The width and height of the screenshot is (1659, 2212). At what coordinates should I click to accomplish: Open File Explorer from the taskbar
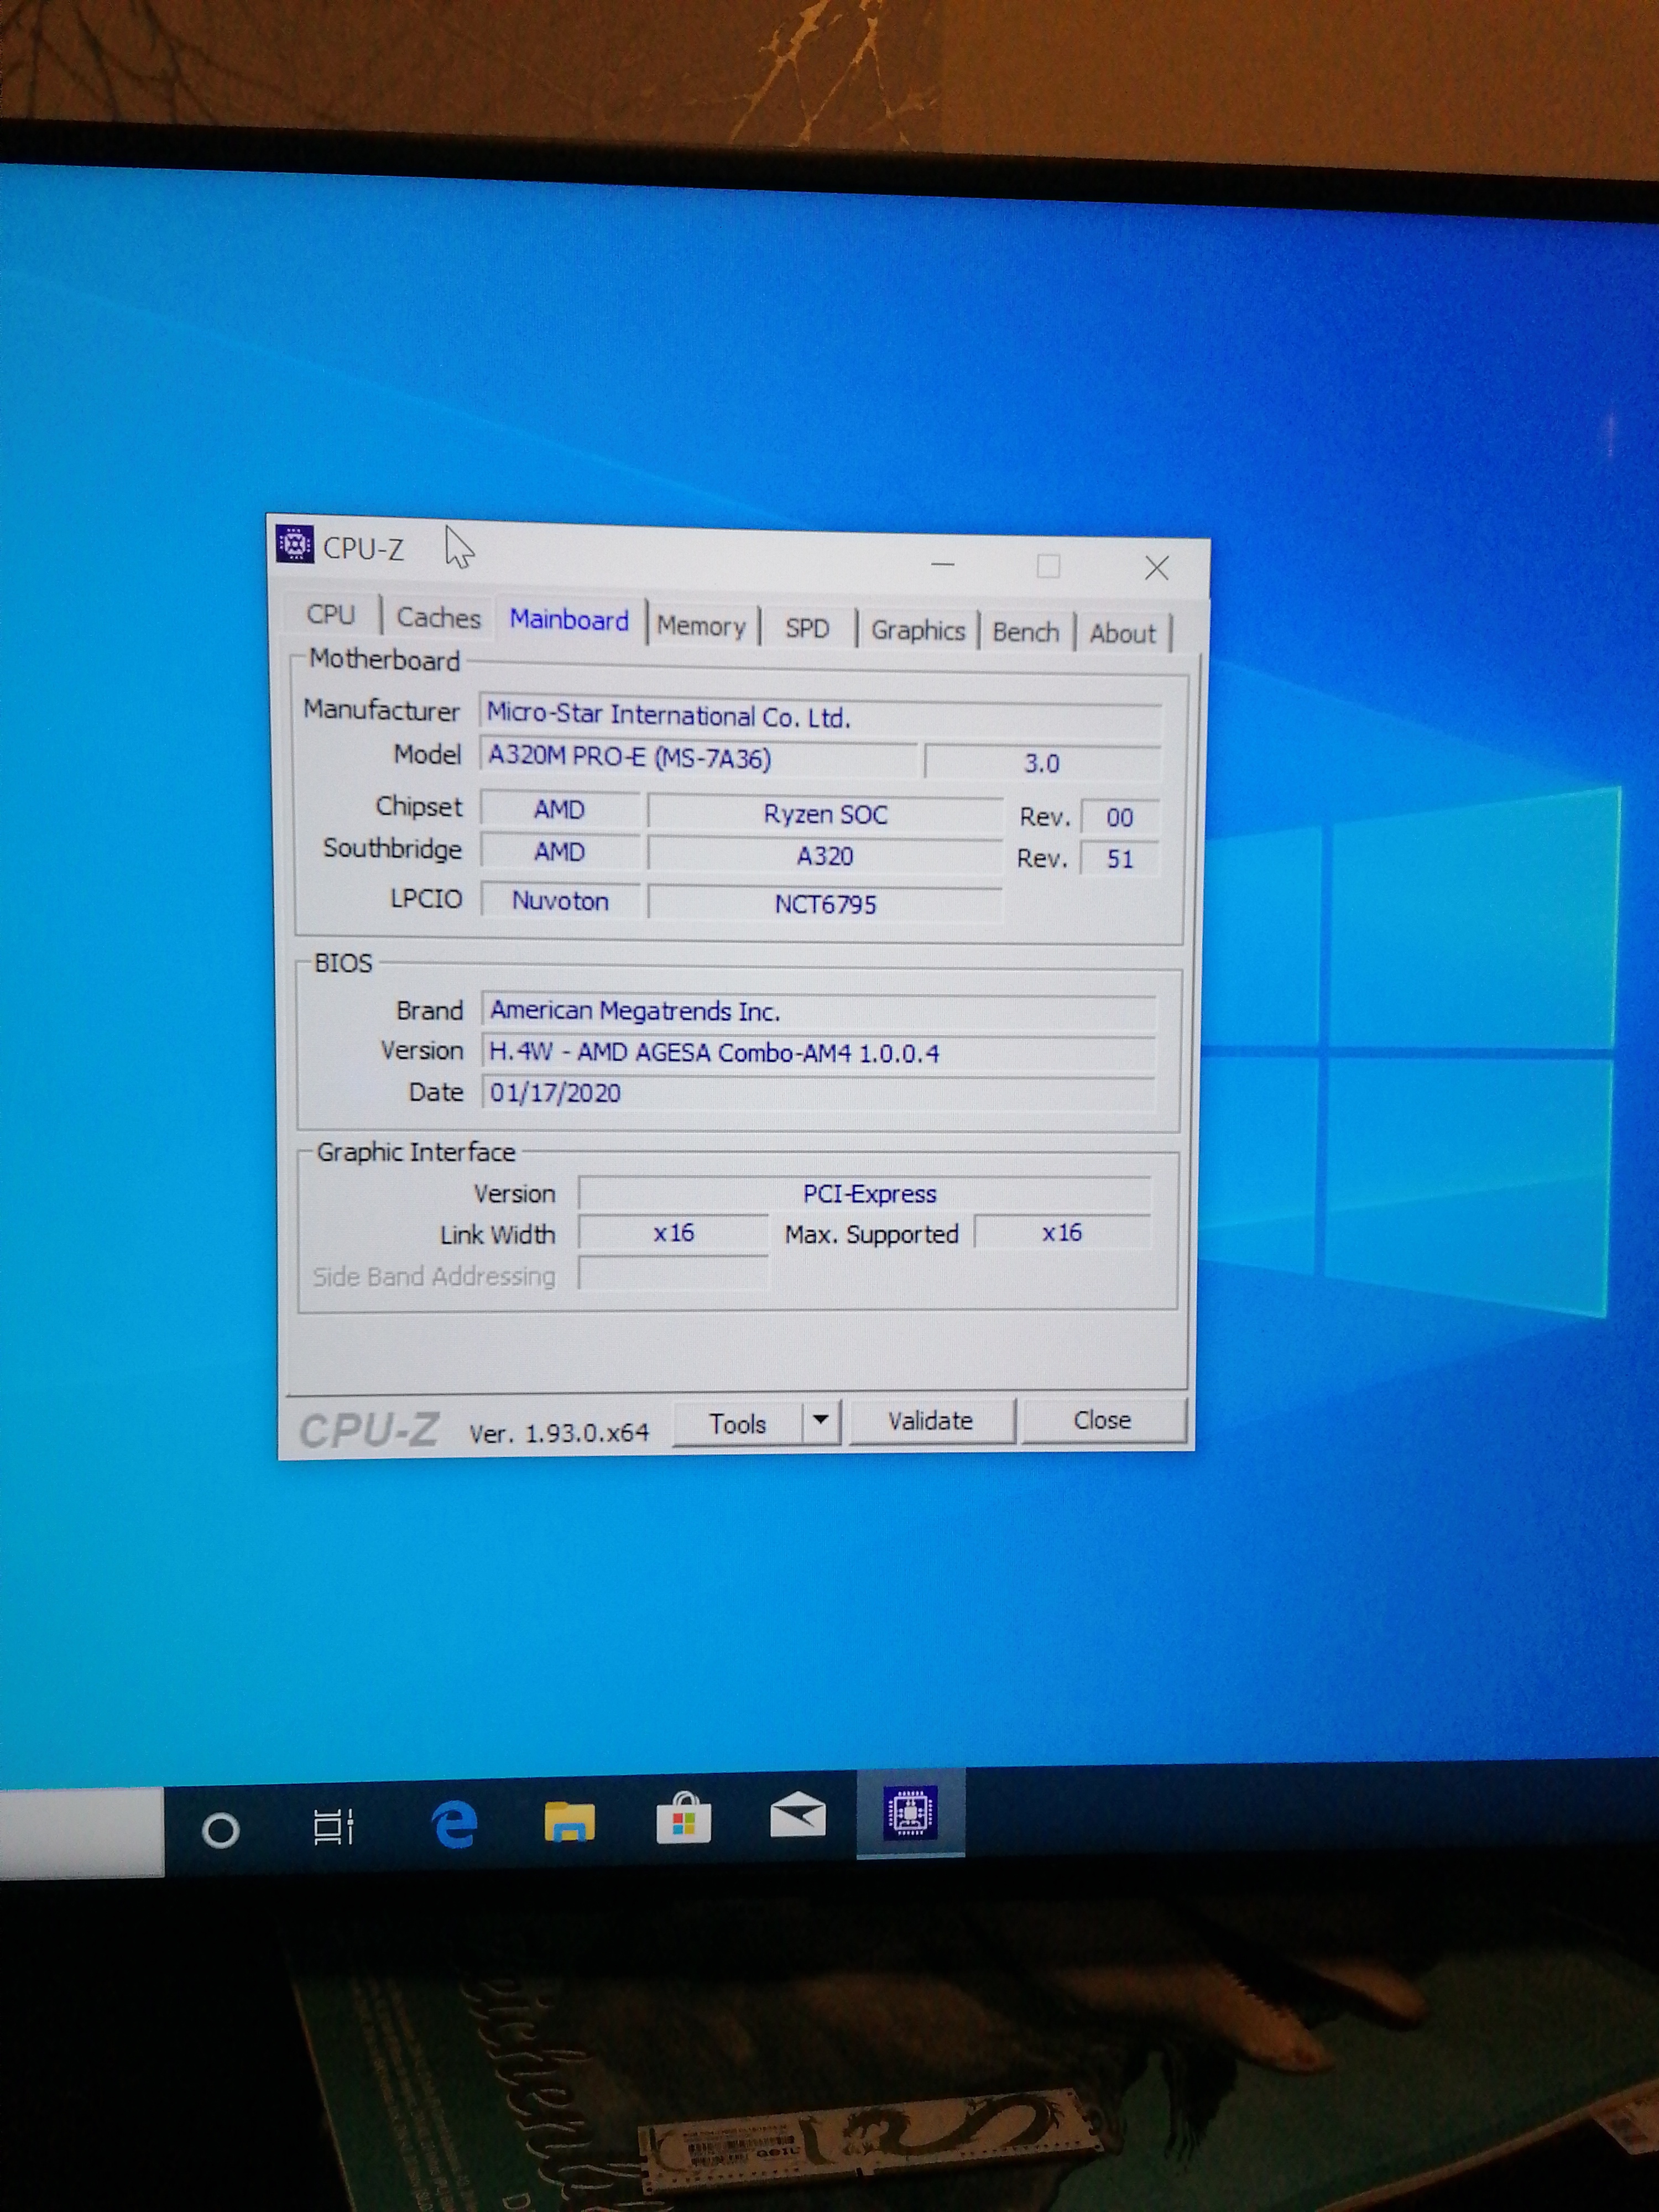coord(569,1821)
